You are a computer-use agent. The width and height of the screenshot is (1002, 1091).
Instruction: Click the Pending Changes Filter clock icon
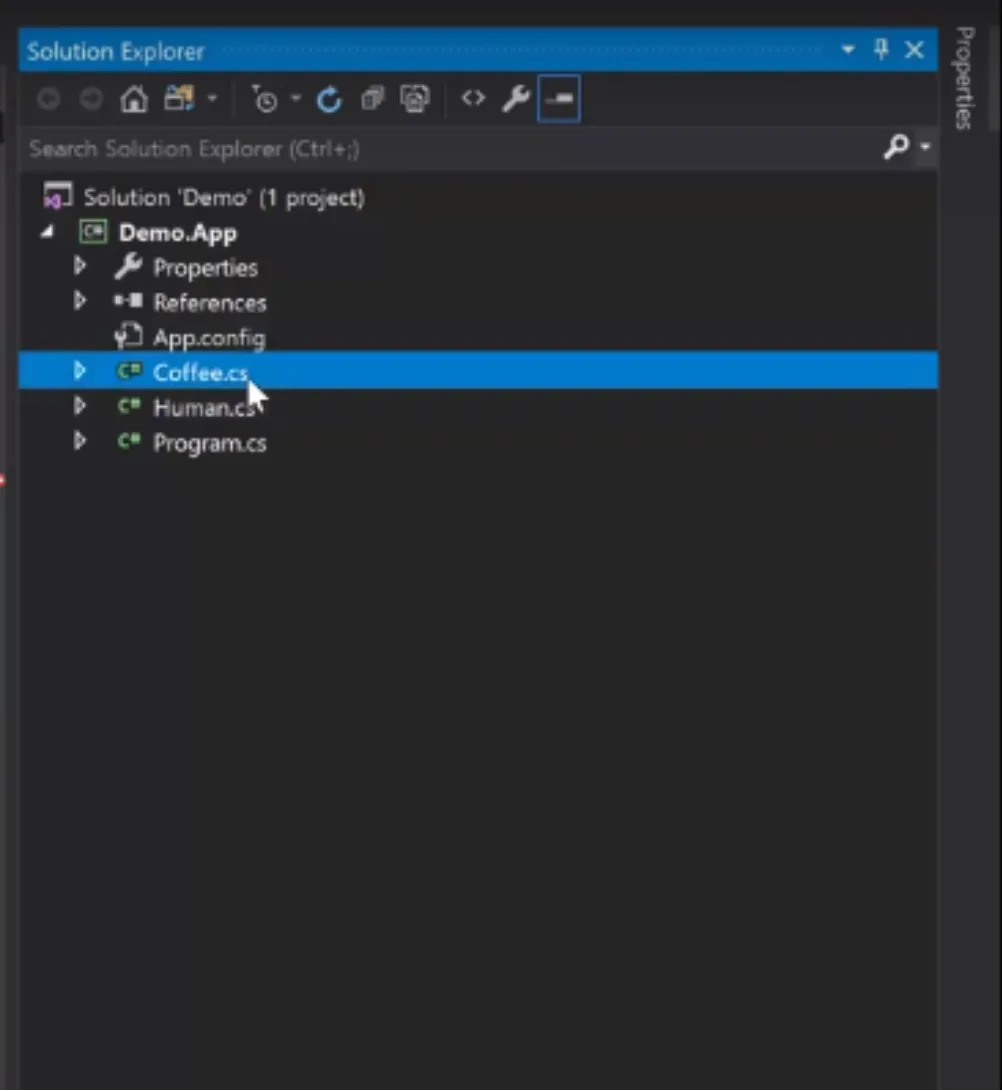[265, 99]
